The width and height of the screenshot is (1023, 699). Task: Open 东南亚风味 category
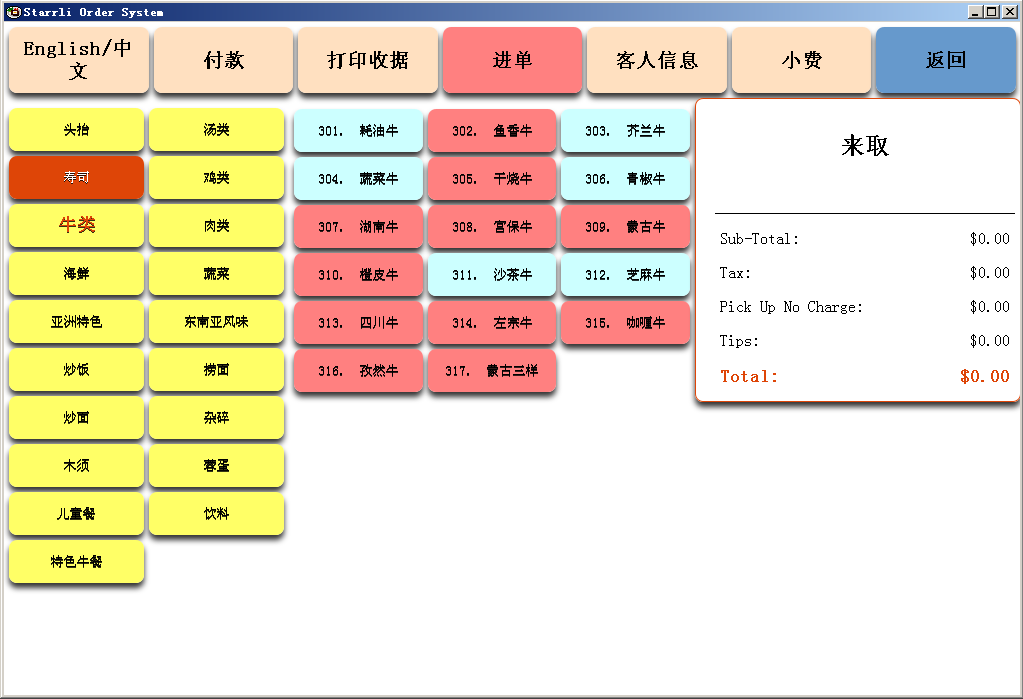(216, 322)
